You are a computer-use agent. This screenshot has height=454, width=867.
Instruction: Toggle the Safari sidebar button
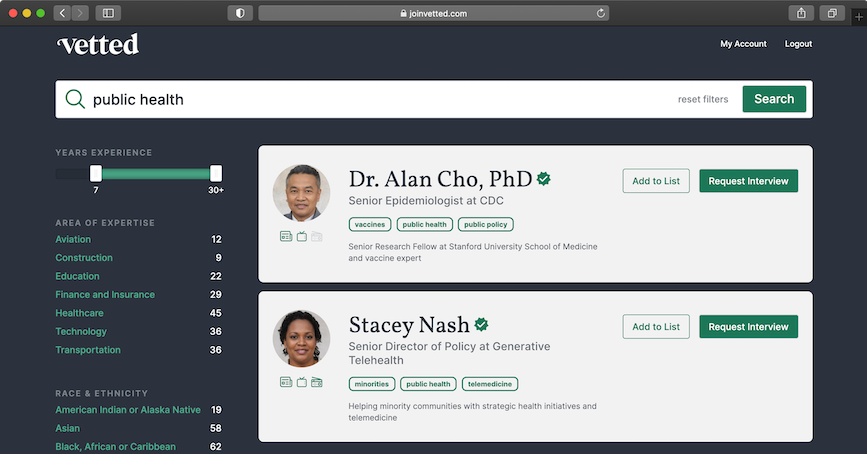107,13
